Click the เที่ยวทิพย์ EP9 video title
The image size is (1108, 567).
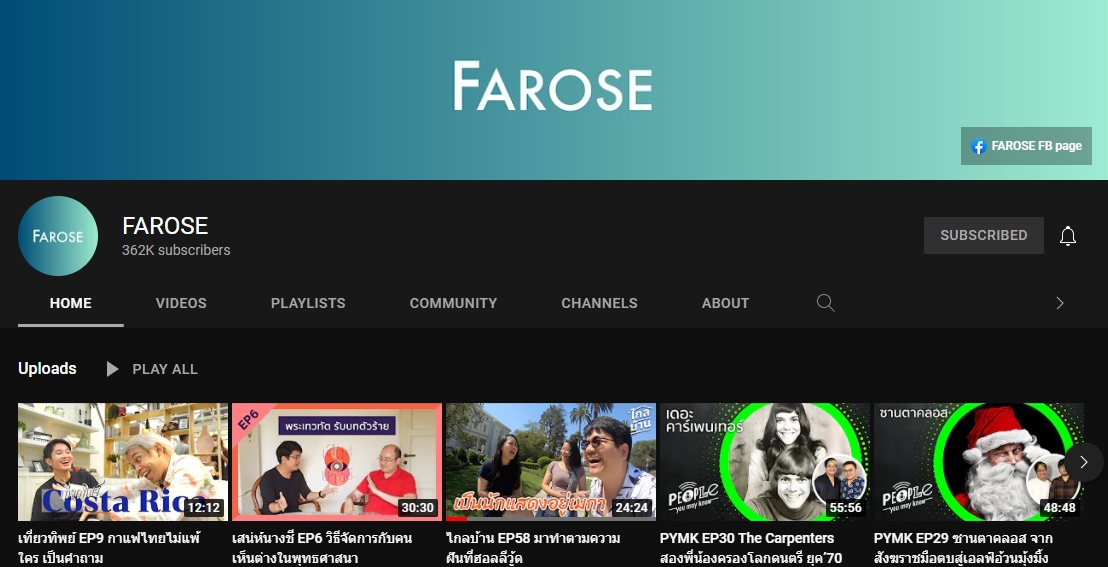(109, 549)
